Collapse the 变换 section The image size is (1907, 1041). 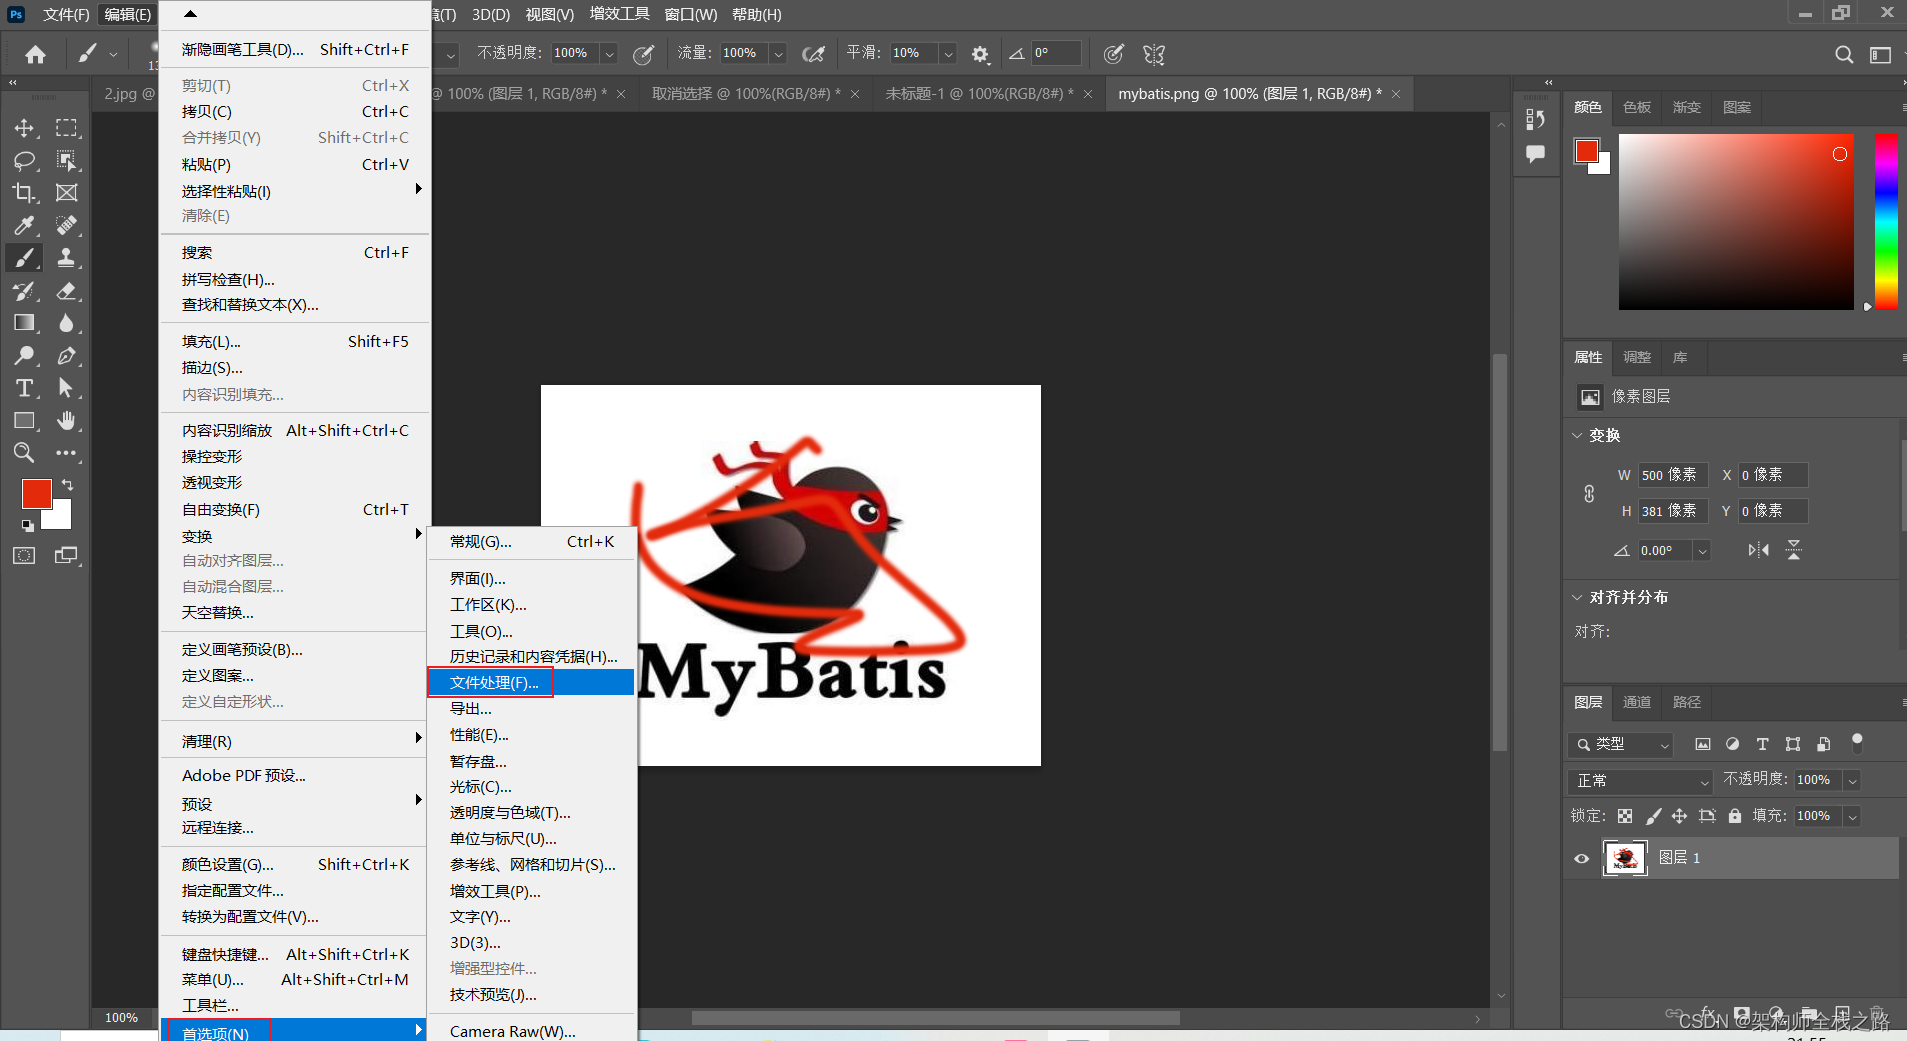click(1578, 435)
